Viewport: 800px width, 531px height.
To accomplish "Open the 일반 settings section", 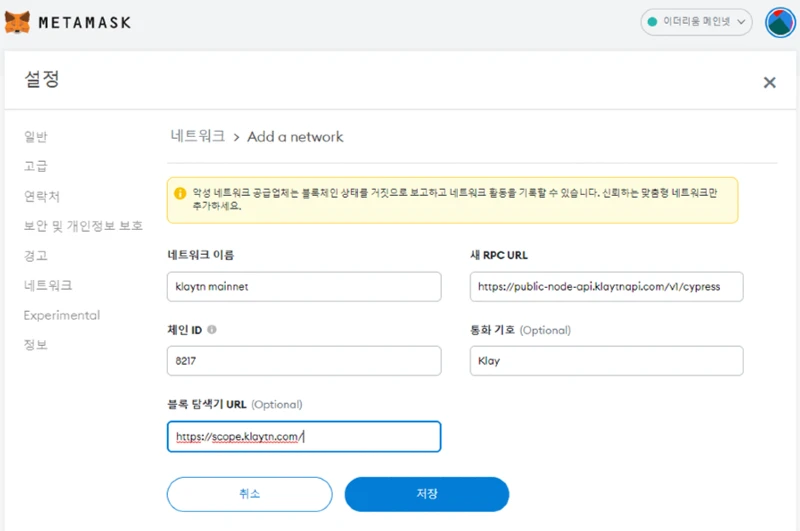I will [36, 137].
